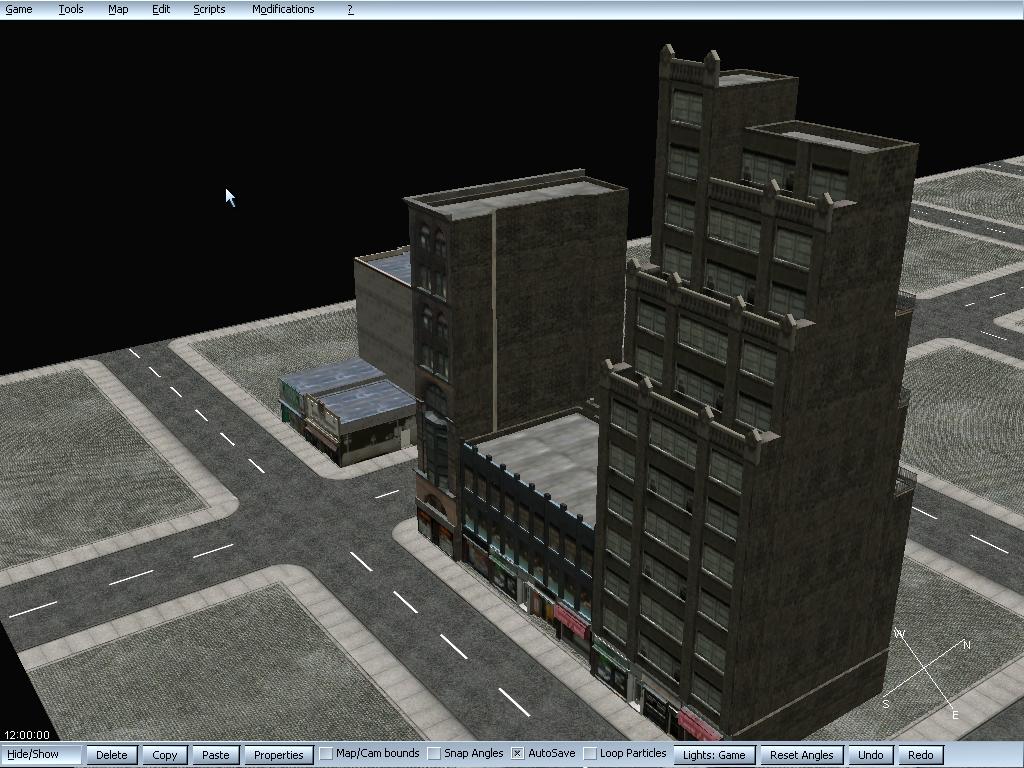Open the Scripts menu
This screenshot has width=1024, height=768.
tap(209, 9)
